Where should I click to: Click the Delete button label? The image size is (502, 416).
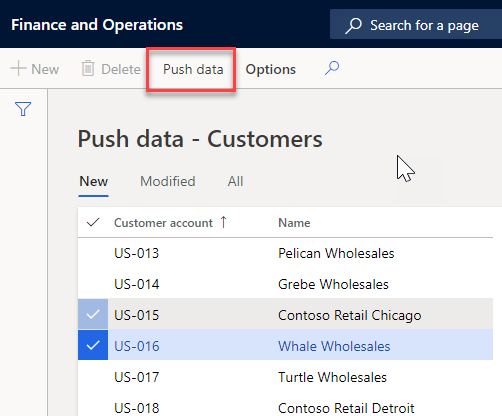coord(121,69)
